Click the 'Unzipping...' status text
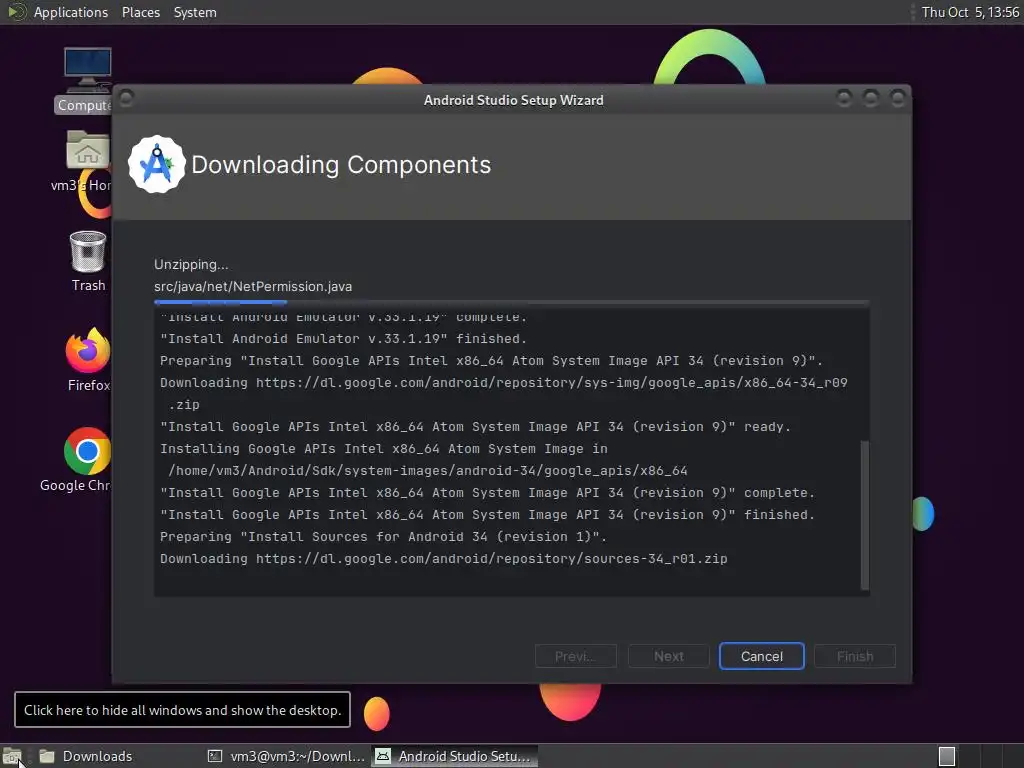Image resolution: width=1024 pixels, height=768 pixels. [x=191, y=264]
